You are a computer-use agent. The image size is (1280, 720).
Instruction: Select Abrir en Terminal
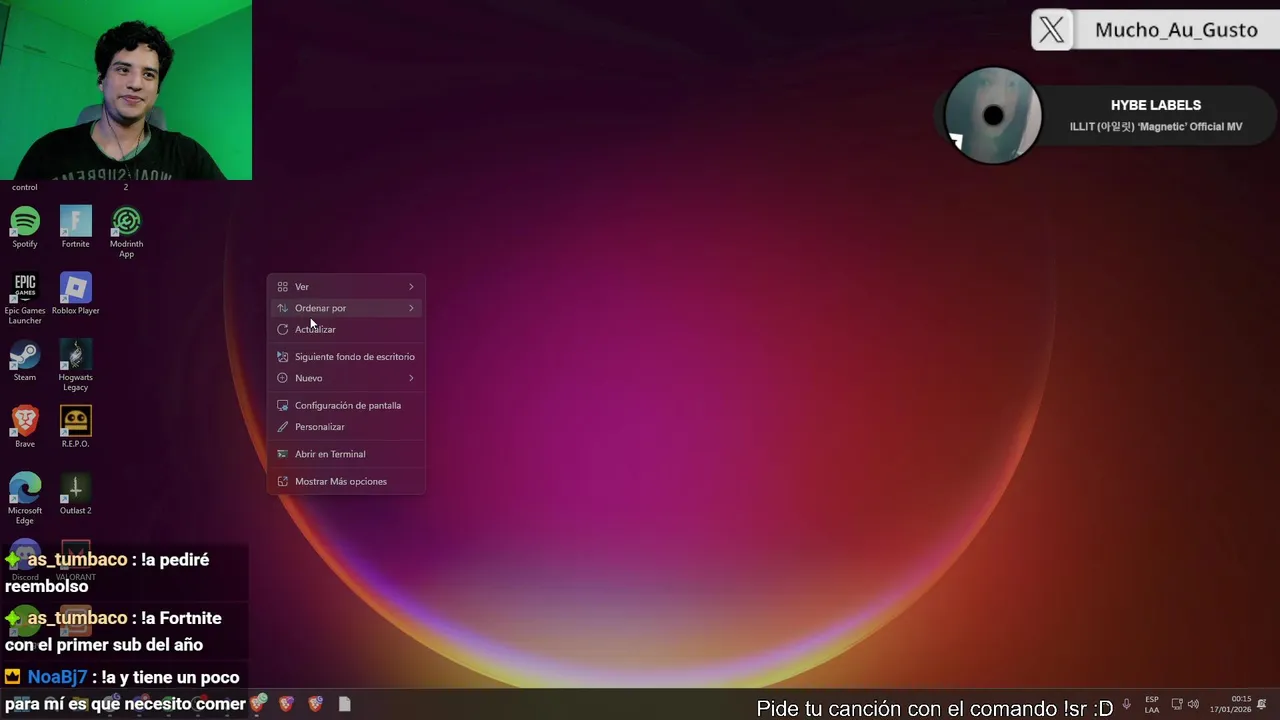346,454
